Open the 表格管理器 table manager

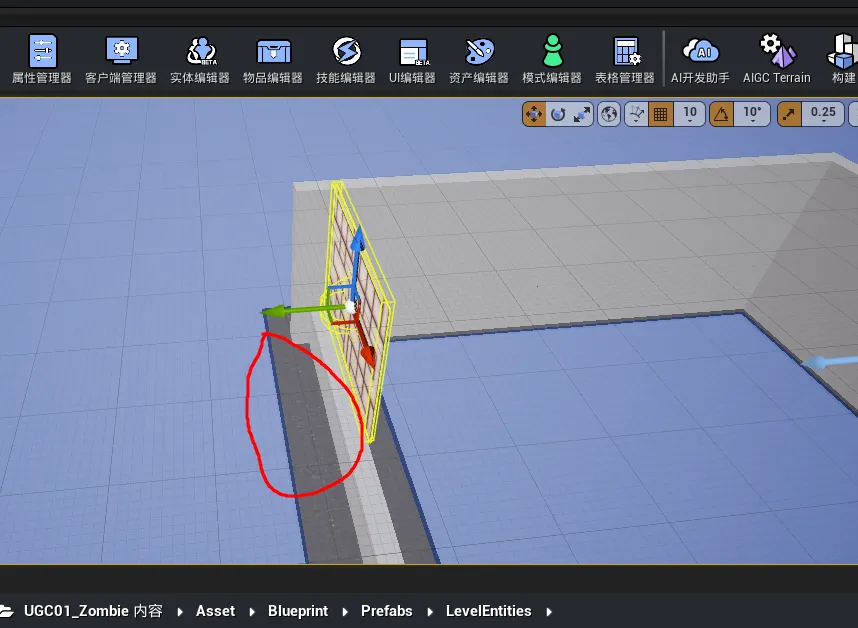tap(625, 59)
